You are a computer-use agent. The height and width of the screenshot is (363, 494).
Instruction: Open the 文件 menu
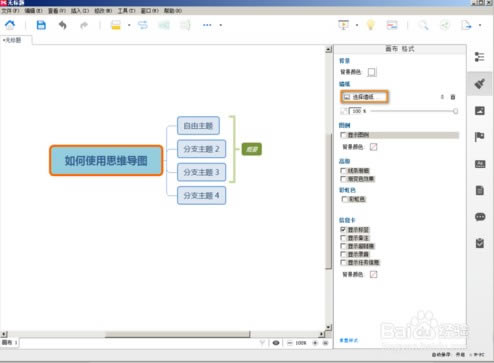[10, 11]
